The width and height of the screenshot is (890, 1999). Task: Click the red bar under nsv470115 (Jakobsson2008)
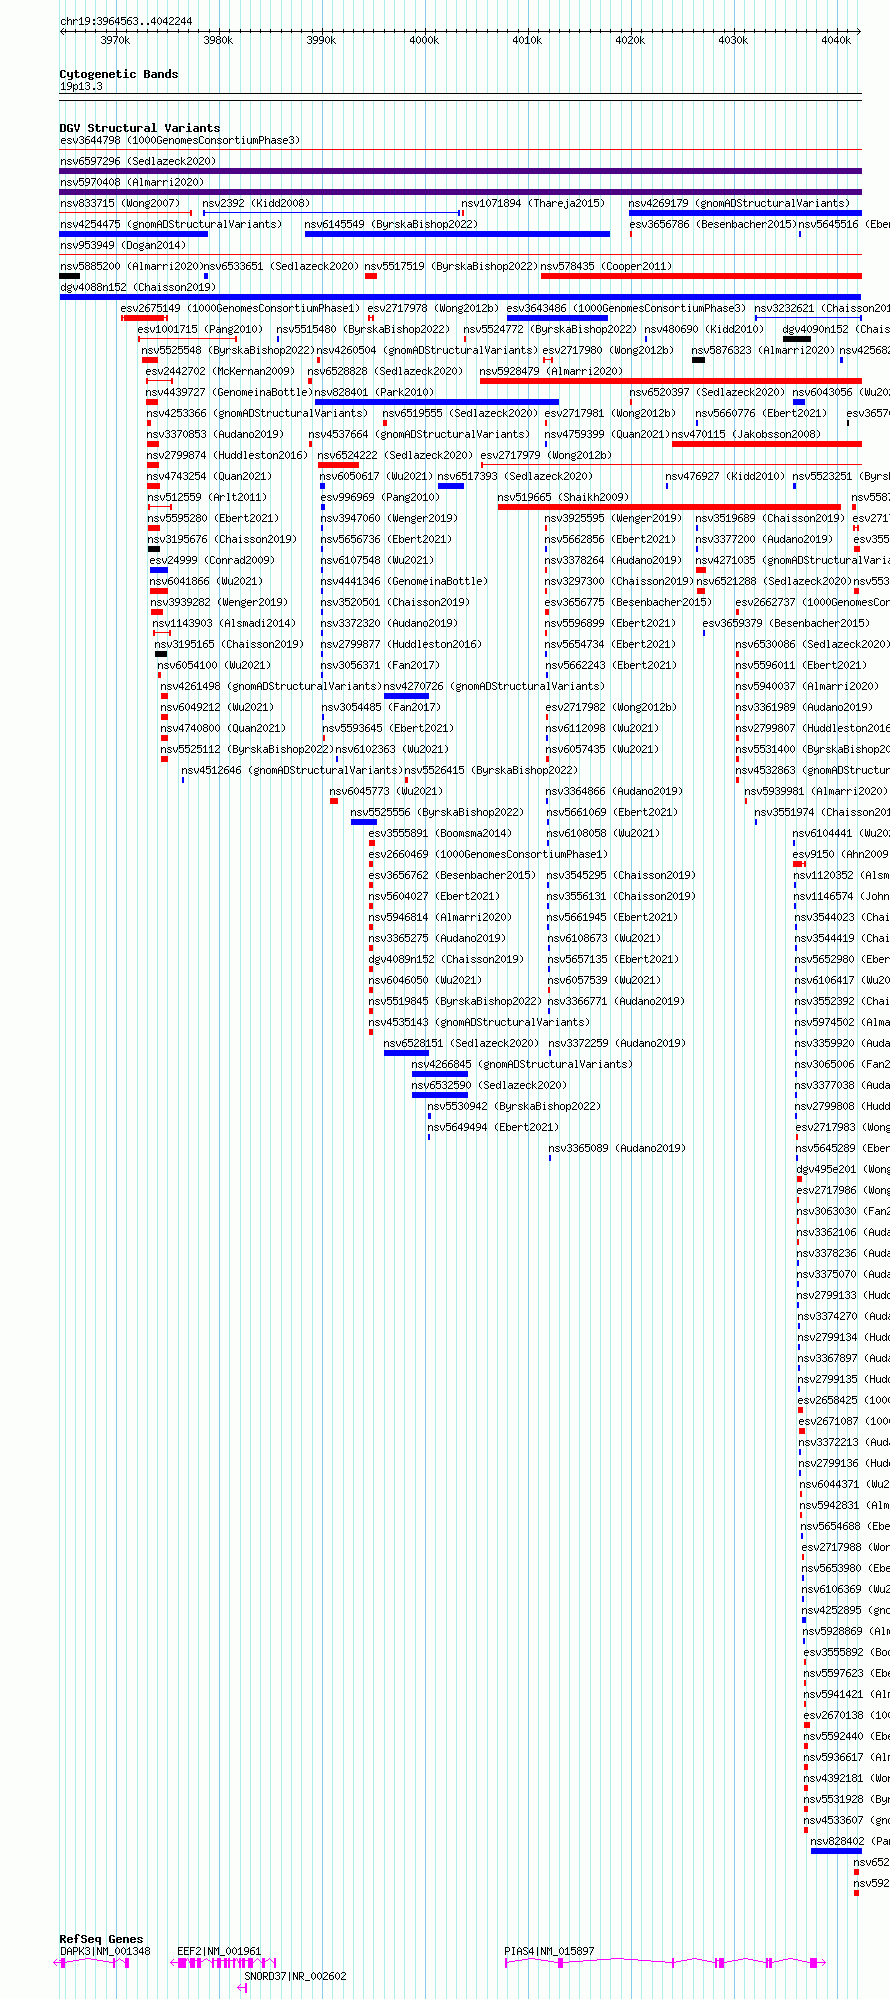[766, 444]
